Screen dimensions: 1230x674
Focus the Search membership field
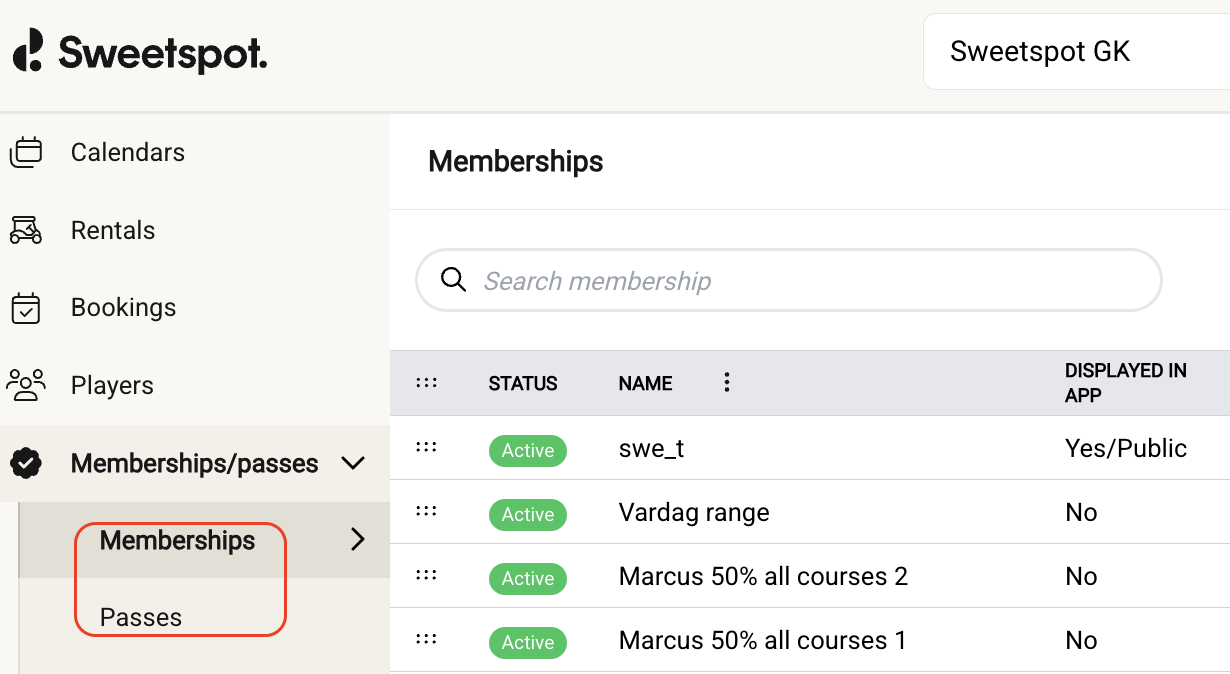[x=800, y=281]
